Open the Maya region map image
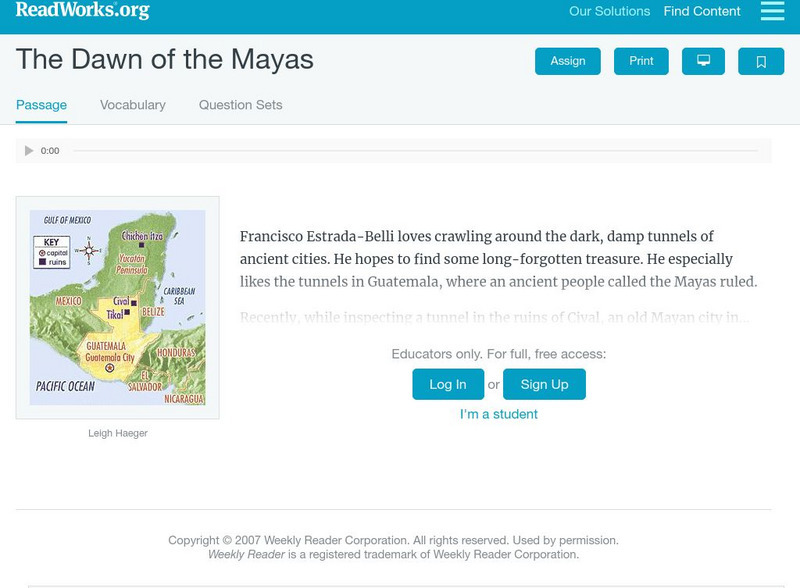 [117, 307]
